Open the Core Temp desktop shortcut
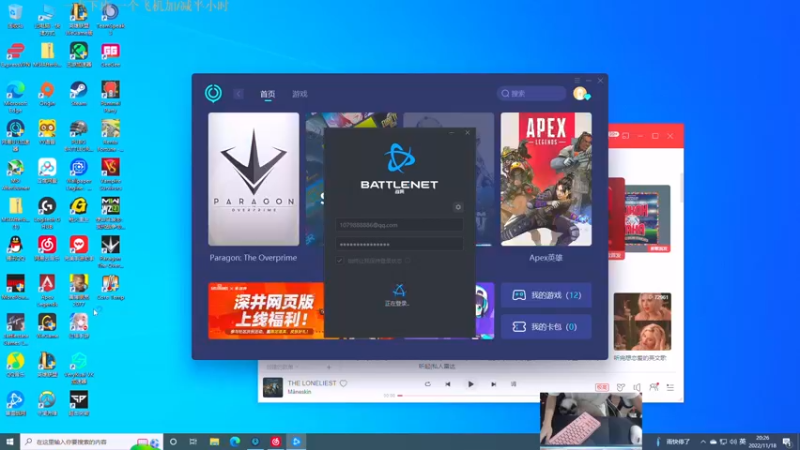This screenshot has width=800, height=450. [x=110, y=287]
